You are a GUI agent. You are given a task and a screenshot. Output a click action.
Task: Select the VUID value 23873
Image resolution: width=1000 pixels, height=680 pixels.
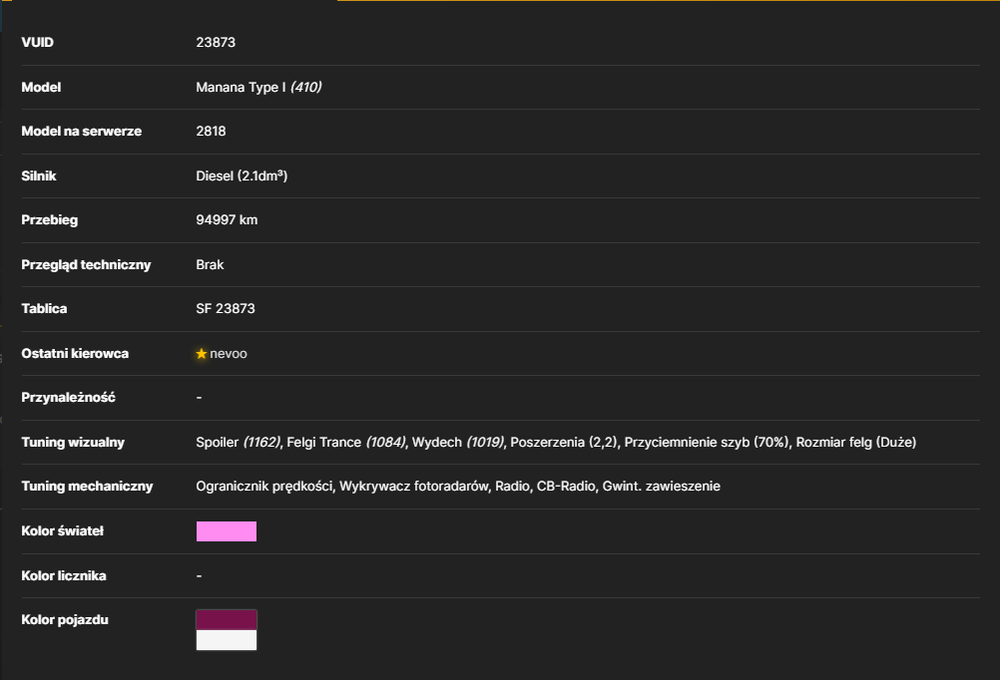click(x=216, y=42)
